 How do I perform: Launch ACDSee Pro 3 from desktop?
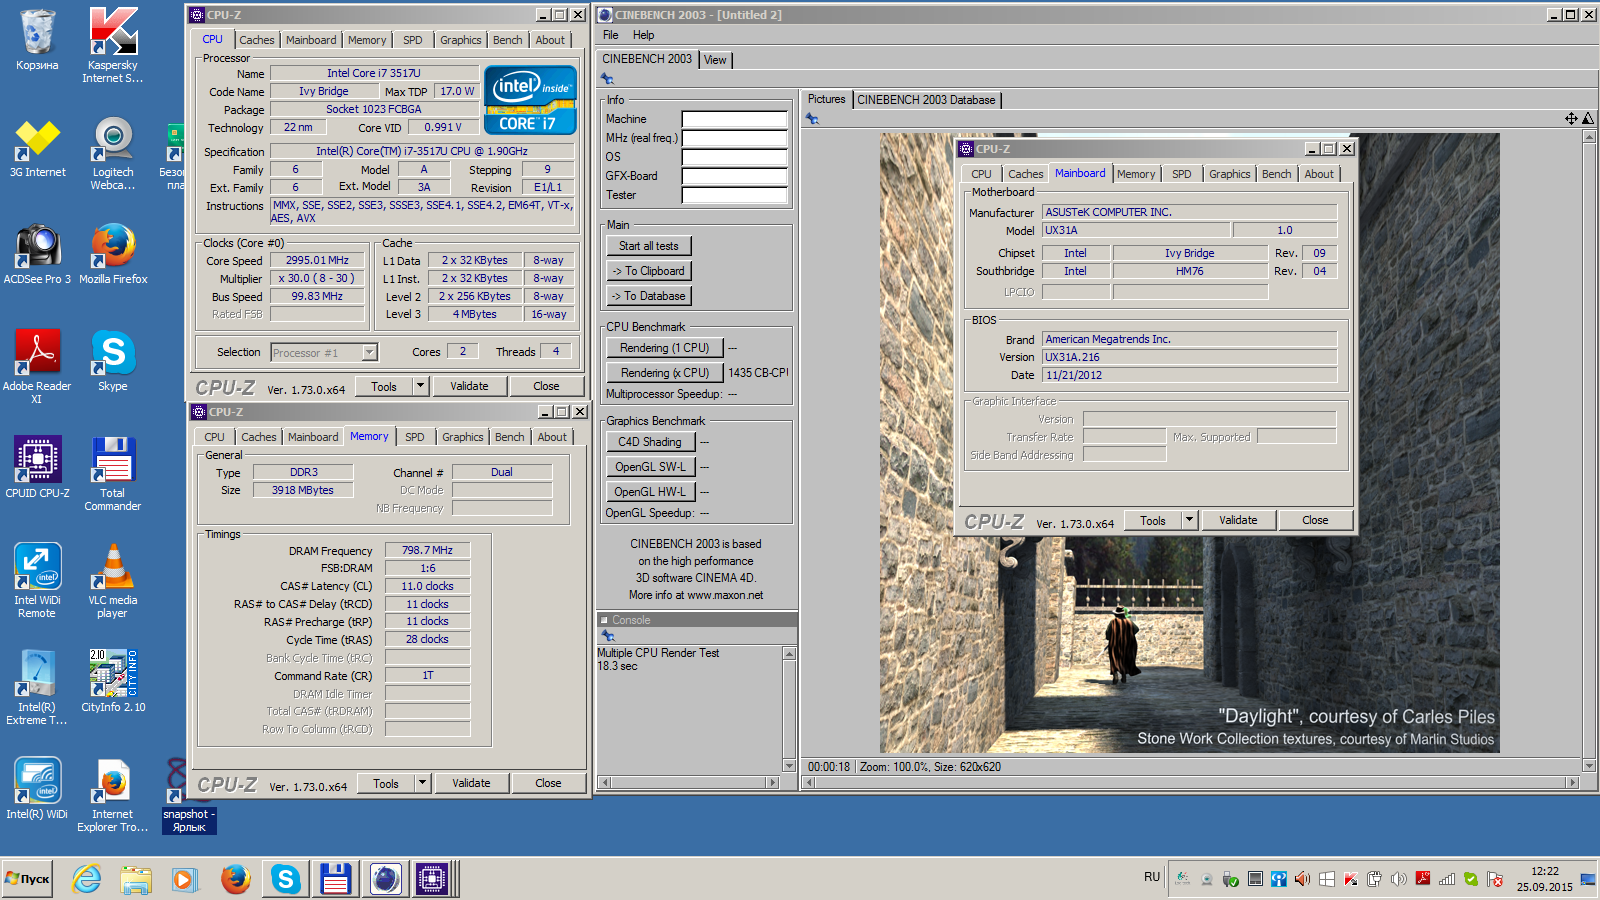pyautogui.click(x=37, y=255)
